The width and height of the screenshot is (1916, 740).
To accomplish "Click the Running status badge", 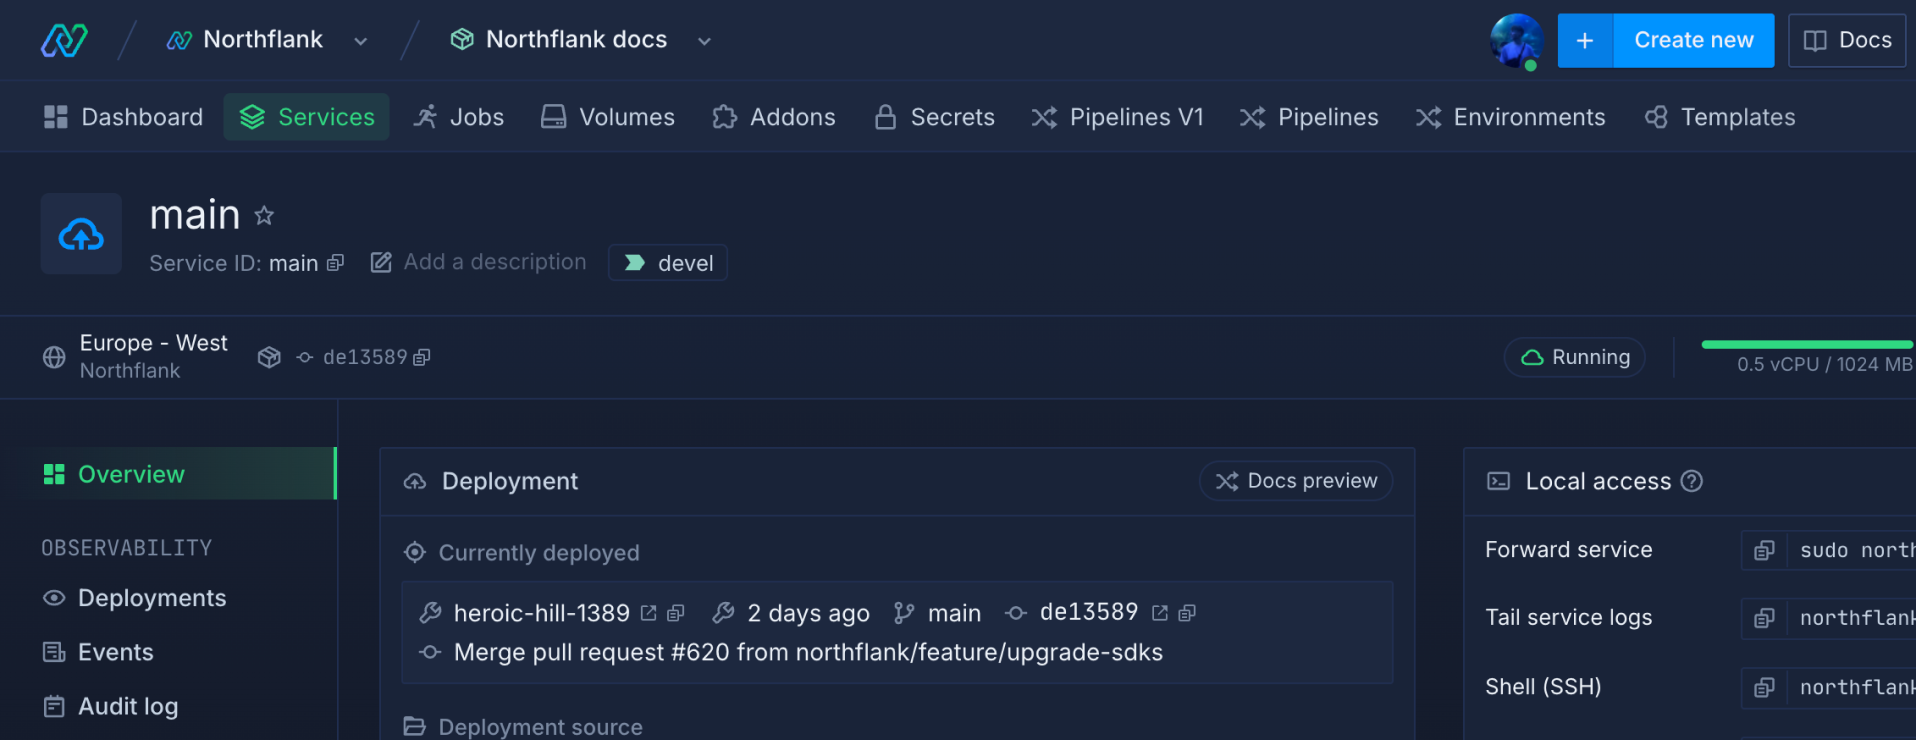I will pyautogui.click(x=1575, y=357).
